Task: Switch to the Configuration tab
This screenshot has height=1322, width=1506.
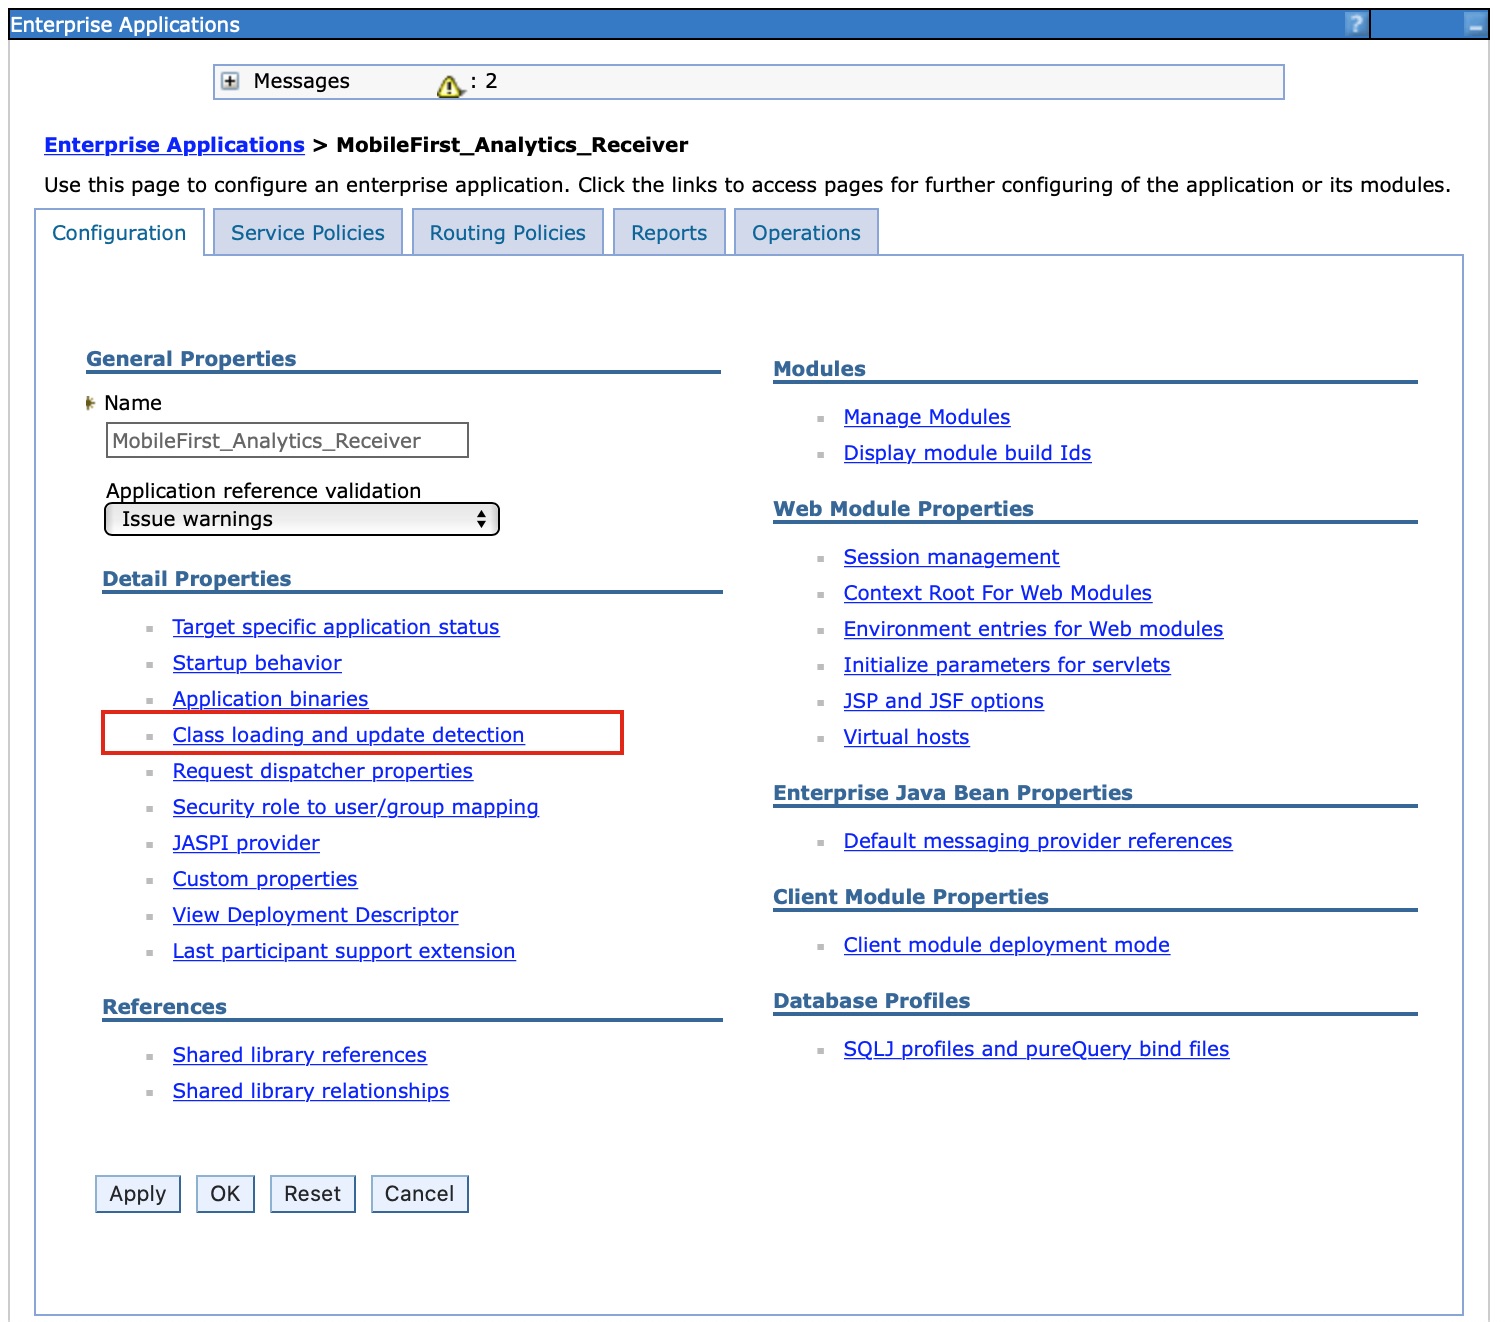Action: (x=119, y=233)
